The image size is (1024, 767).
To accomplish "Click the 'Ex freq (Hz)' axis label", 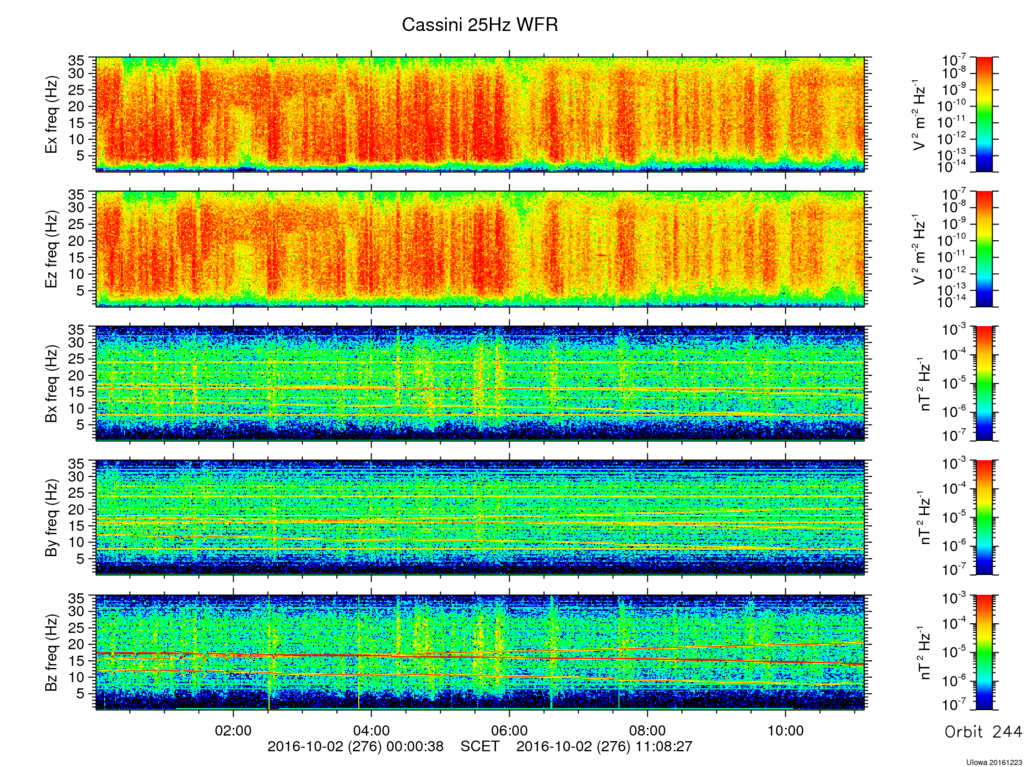I will (52, 114).
